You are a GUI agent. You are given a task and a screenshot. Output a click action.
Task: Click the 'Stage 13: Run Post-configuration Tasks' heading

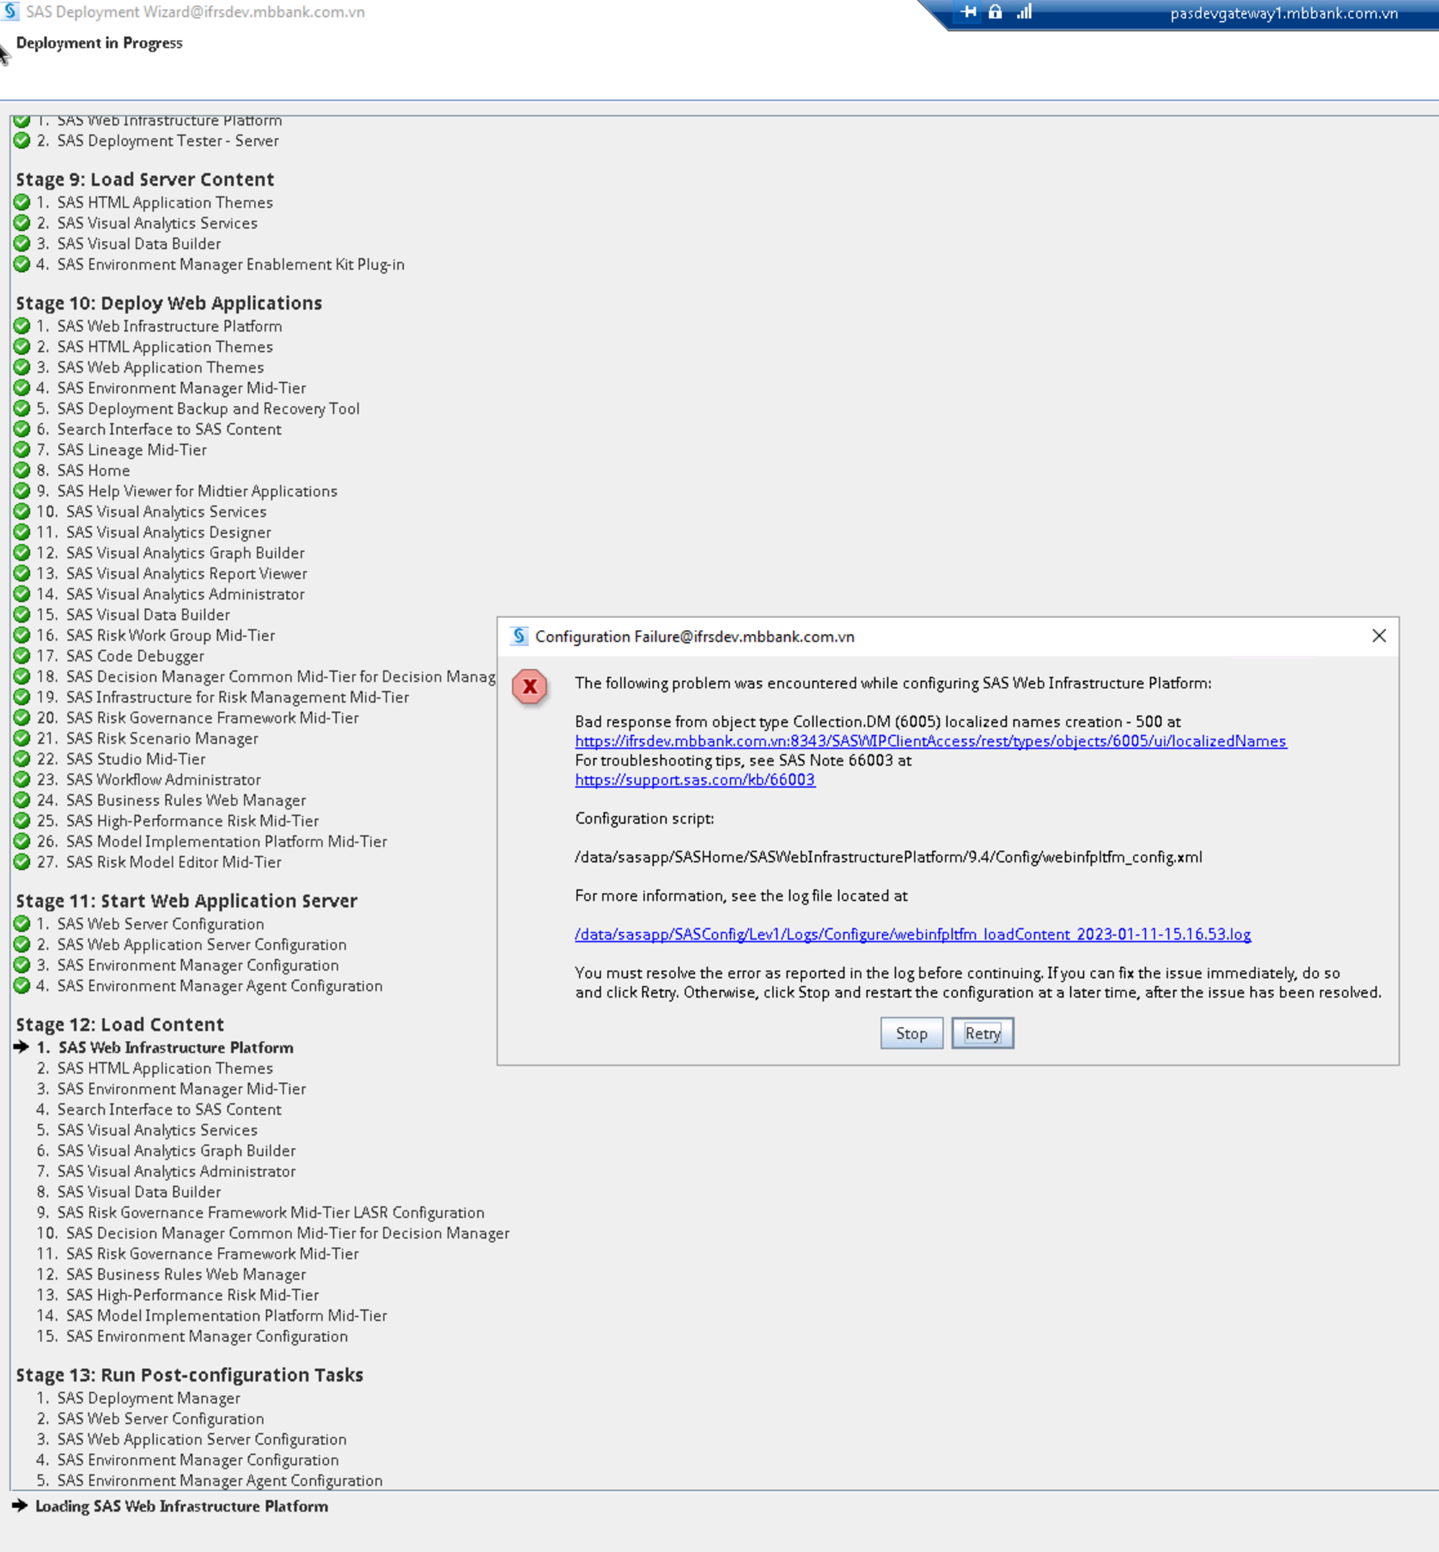(x=190, y=1375)
